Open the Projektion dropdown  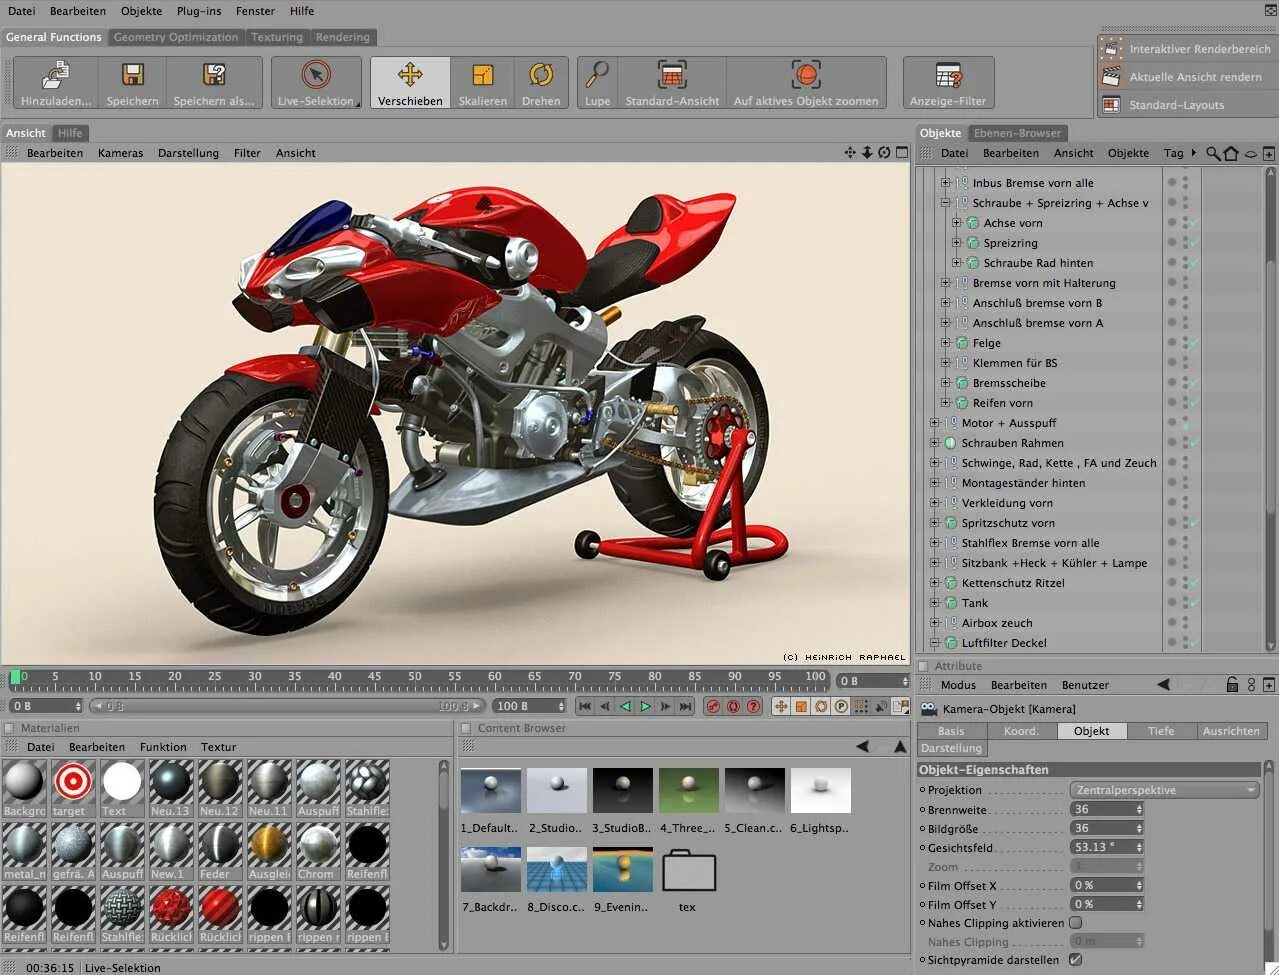tap(1164, 790)
